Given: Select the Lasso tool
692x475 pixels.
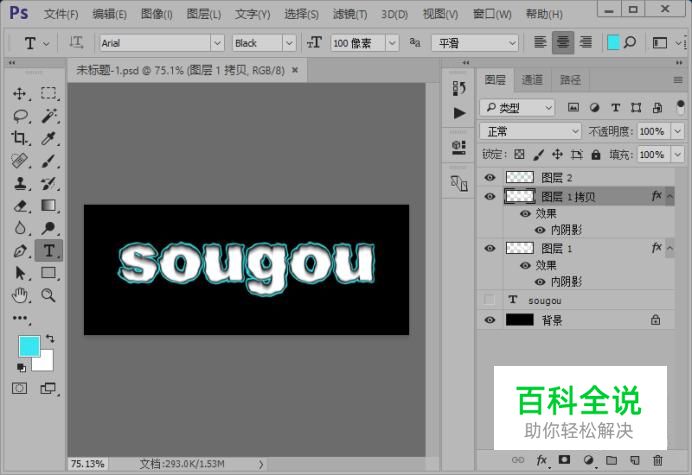Looking at the screenshot, I should (20, 116).
